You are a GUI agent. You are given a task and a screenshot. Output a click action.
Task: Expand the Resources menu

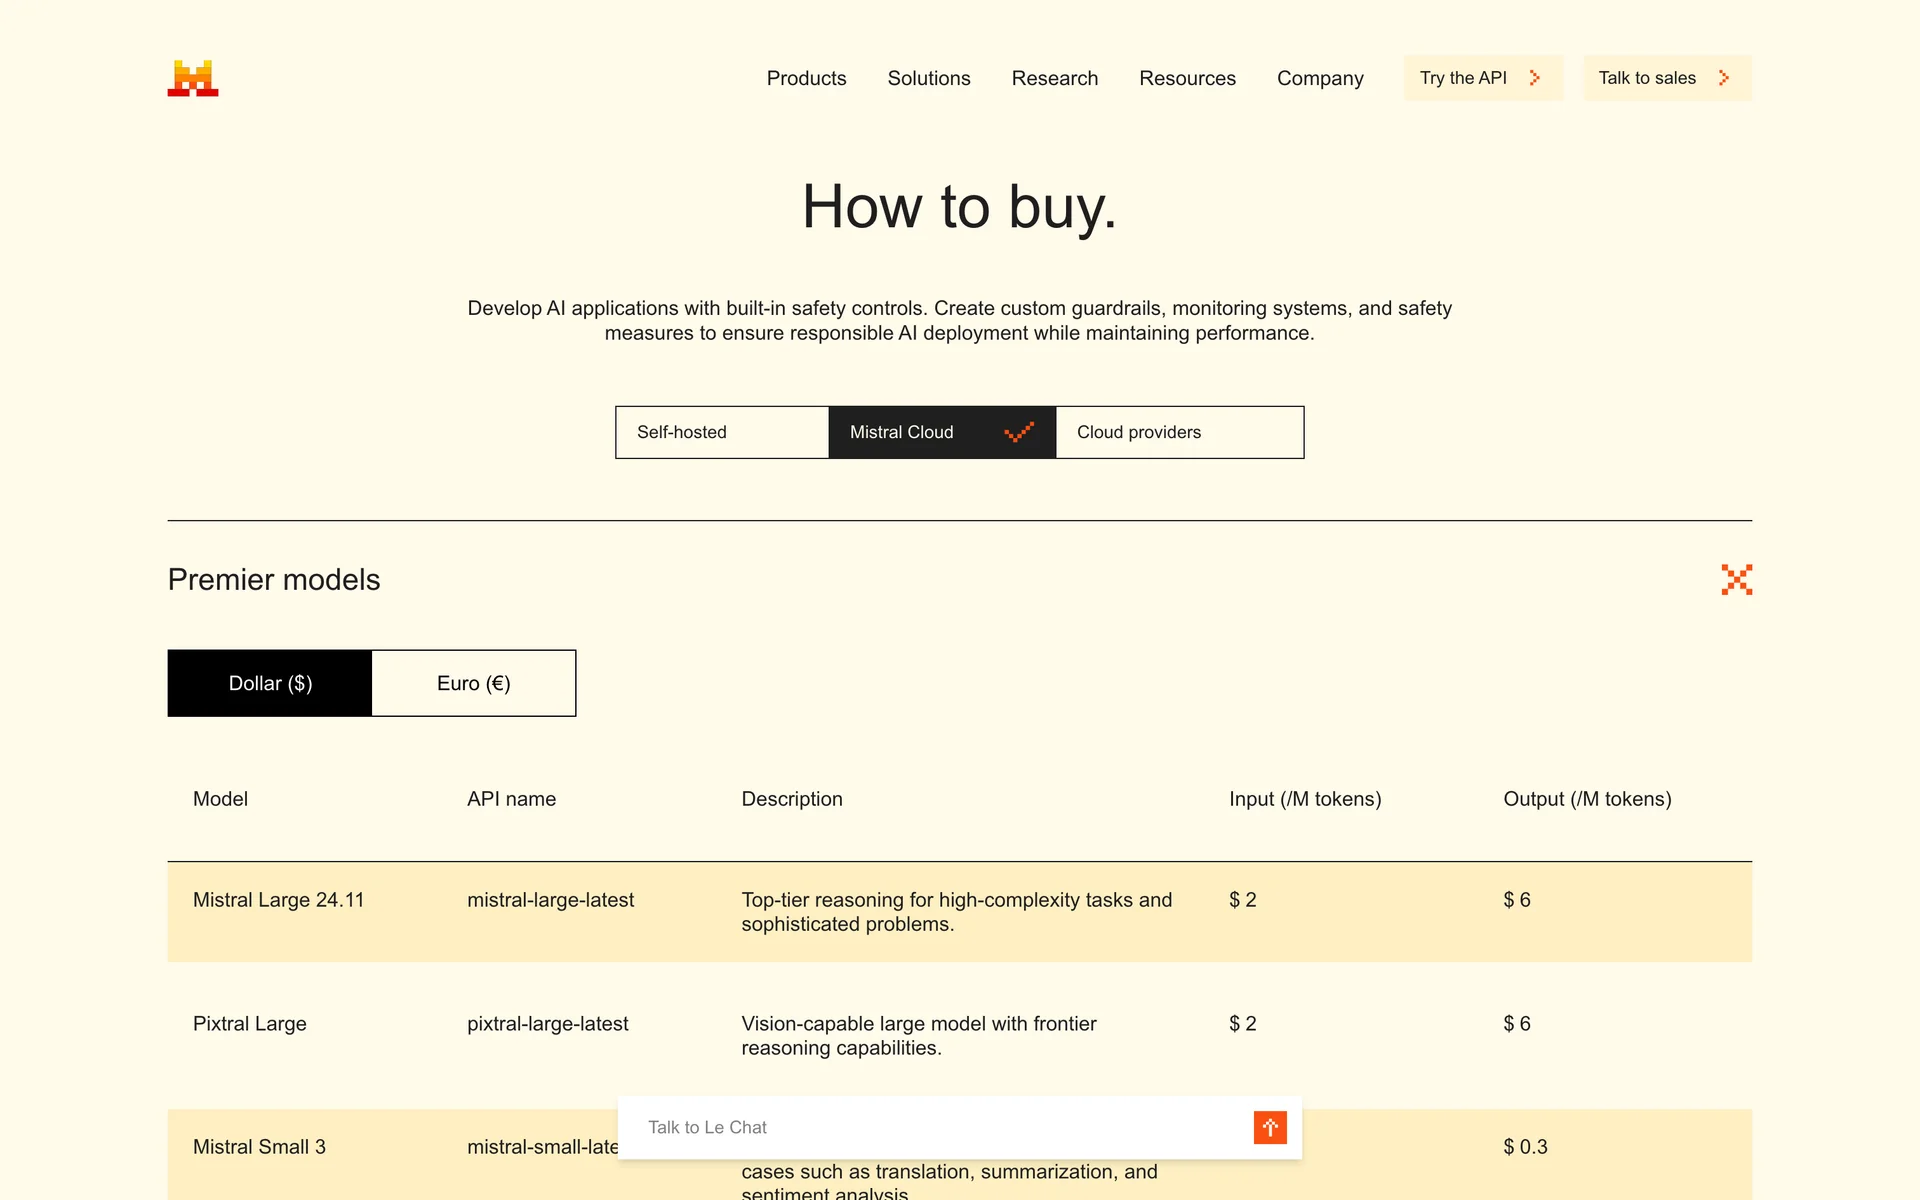[1187, 78]
